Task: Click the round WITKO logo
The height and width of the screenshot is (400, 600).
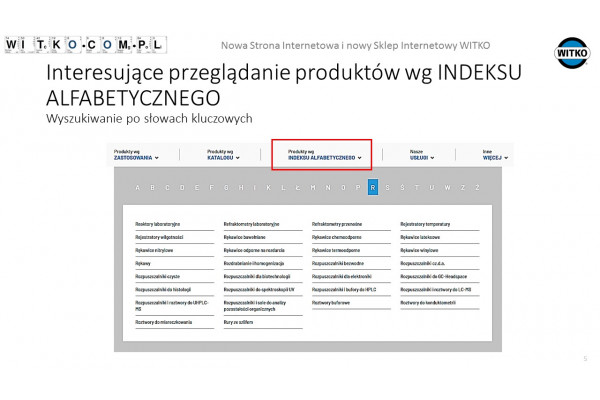Action: [x=572, y=53]
